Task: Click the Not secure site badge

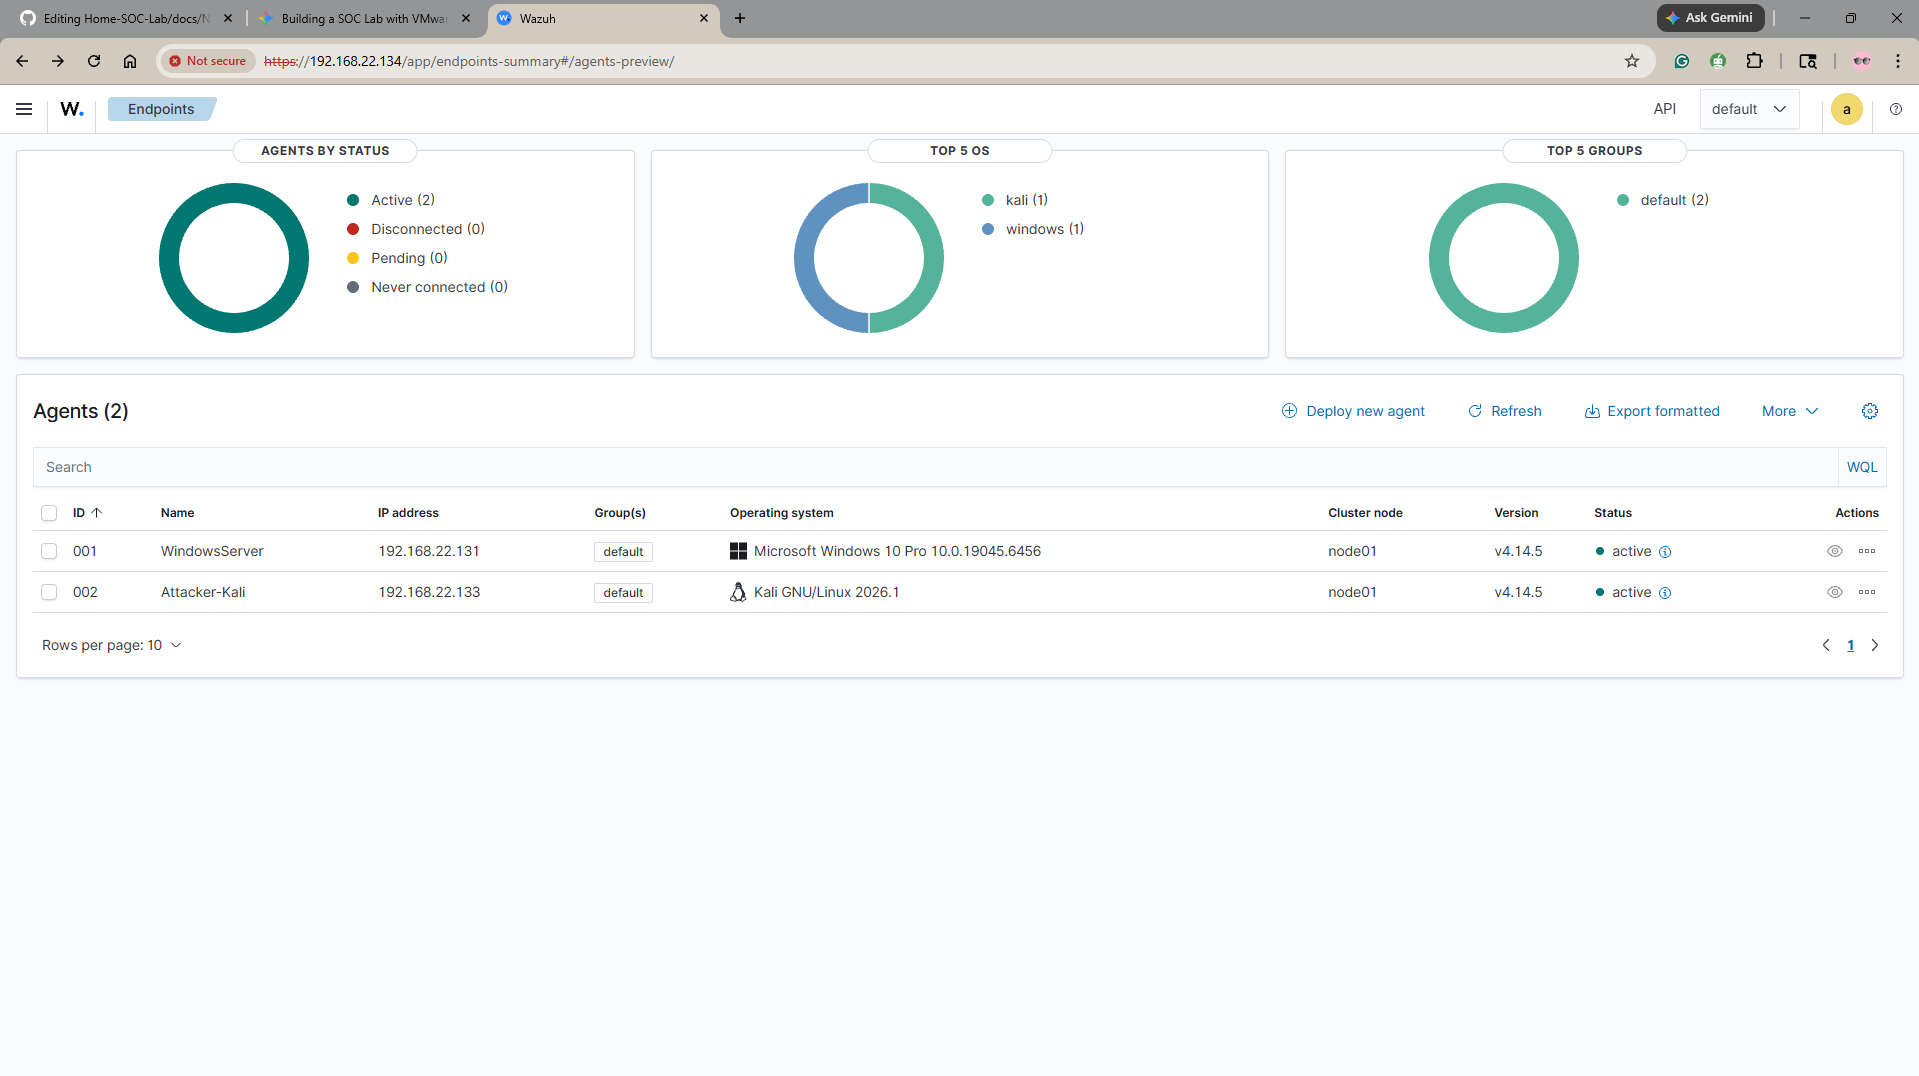Action: pos(207,61)
